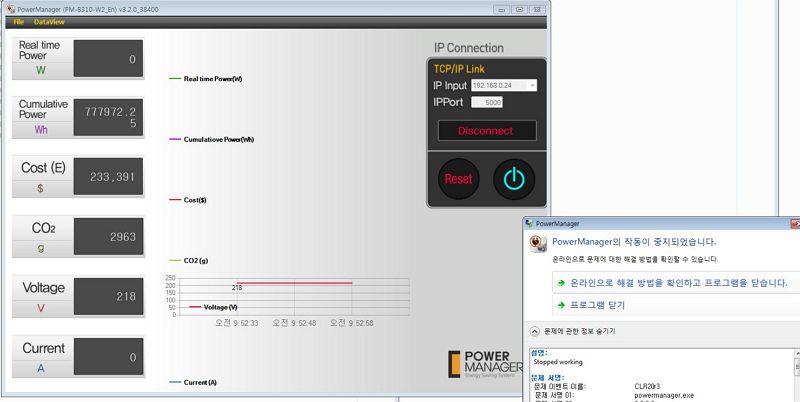The height and width of the screenshot is (402, 800).
Task: Click the IPPort field showing 5000
Action: pyautogui.click(x=487, y=103)
